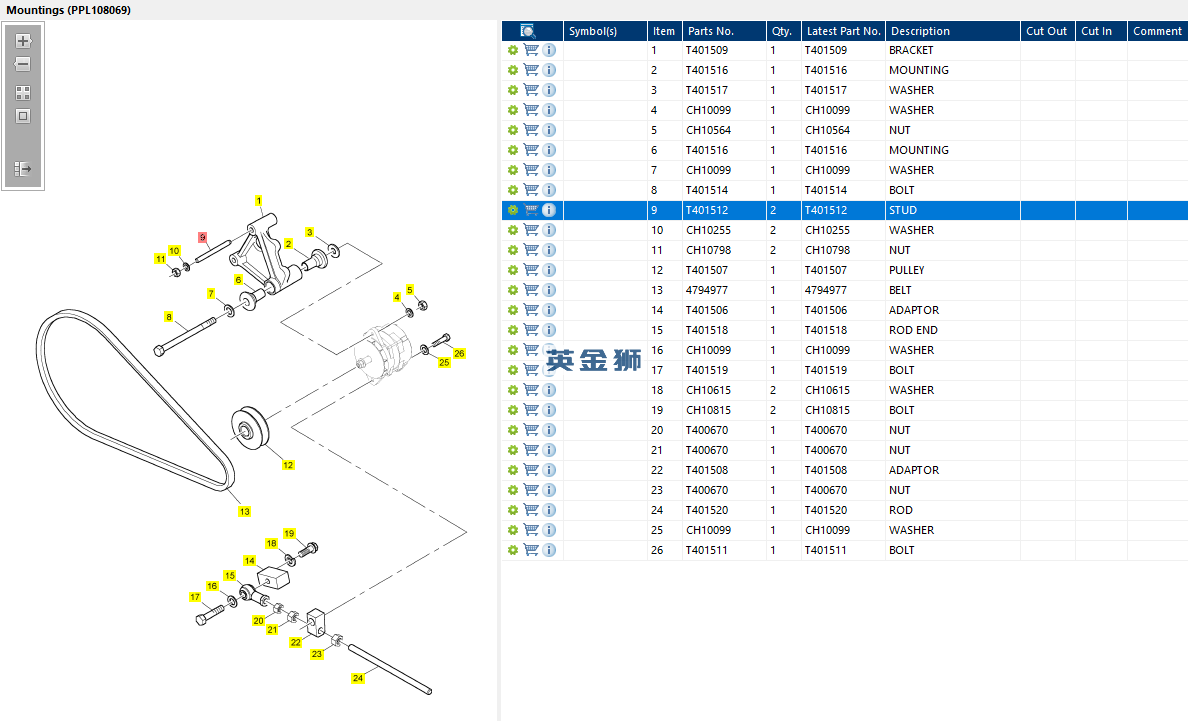Viewport: 1188px width, 721px height.
Task: Click Mountings (PPL108069) title text
Action: [x=68, y=10]
